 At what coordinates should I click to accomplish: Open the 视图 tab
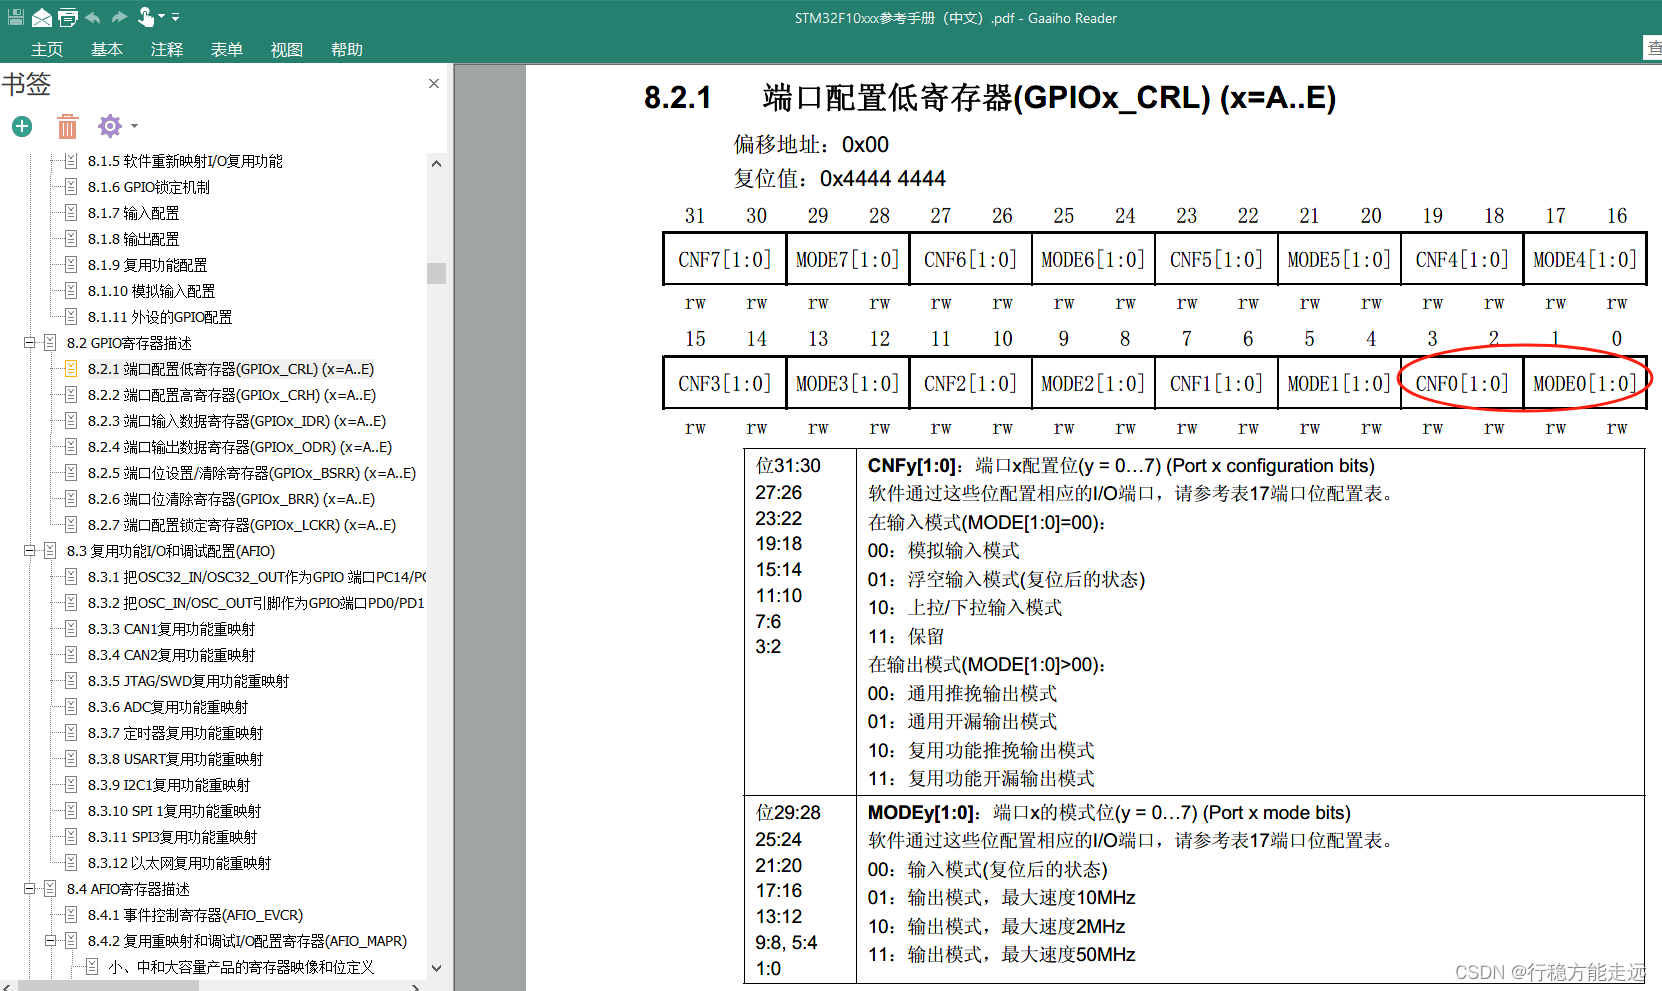click(287, 49)
